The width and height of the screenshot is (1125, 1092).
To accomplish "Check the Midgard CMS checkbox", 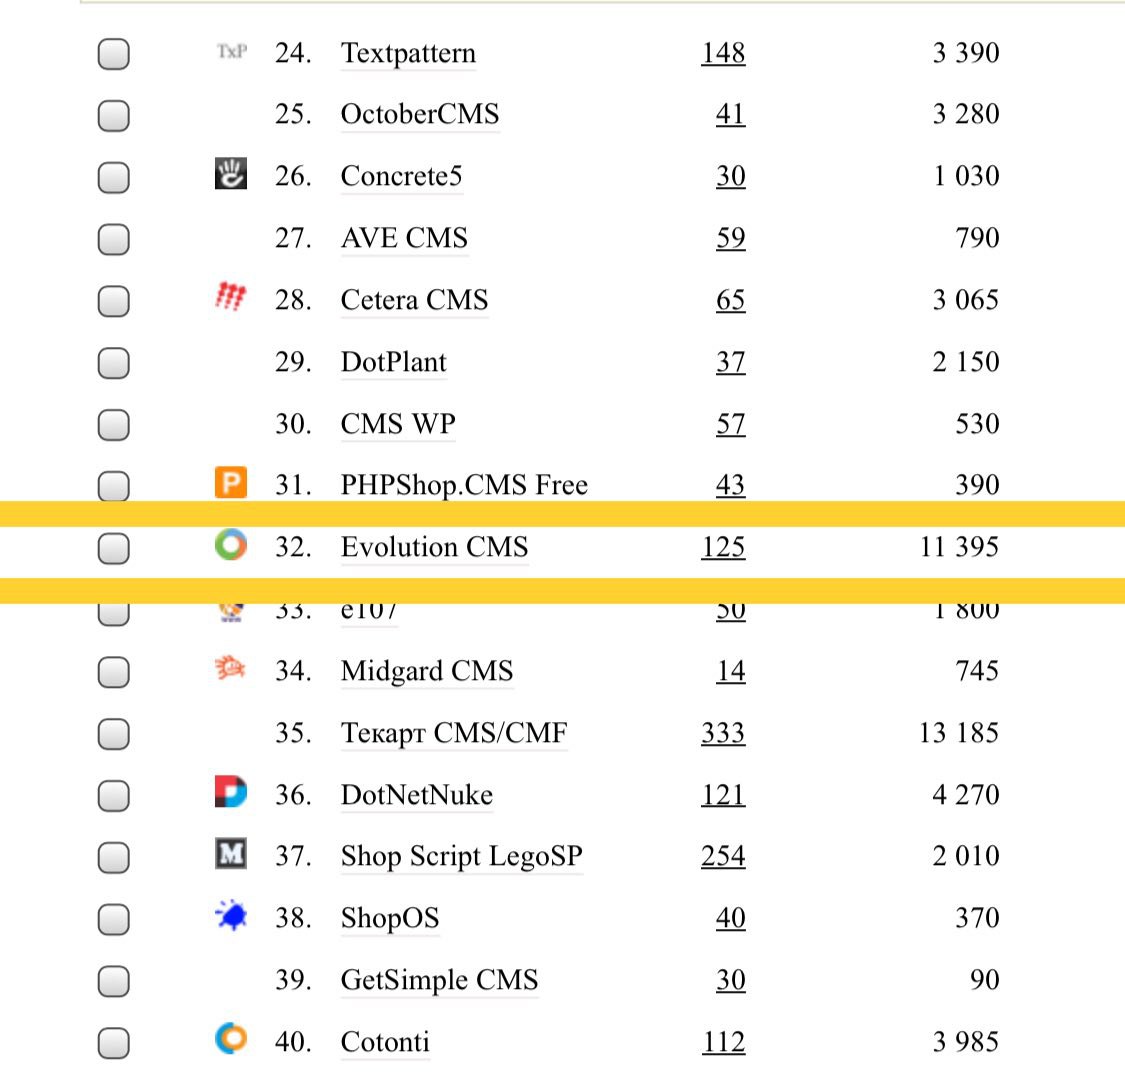I will pos(113,672).
